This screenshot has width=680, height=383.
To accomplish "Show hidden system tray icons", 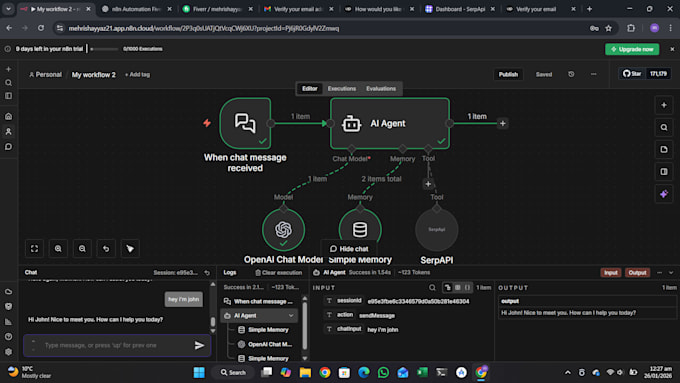I will (567, 372).
